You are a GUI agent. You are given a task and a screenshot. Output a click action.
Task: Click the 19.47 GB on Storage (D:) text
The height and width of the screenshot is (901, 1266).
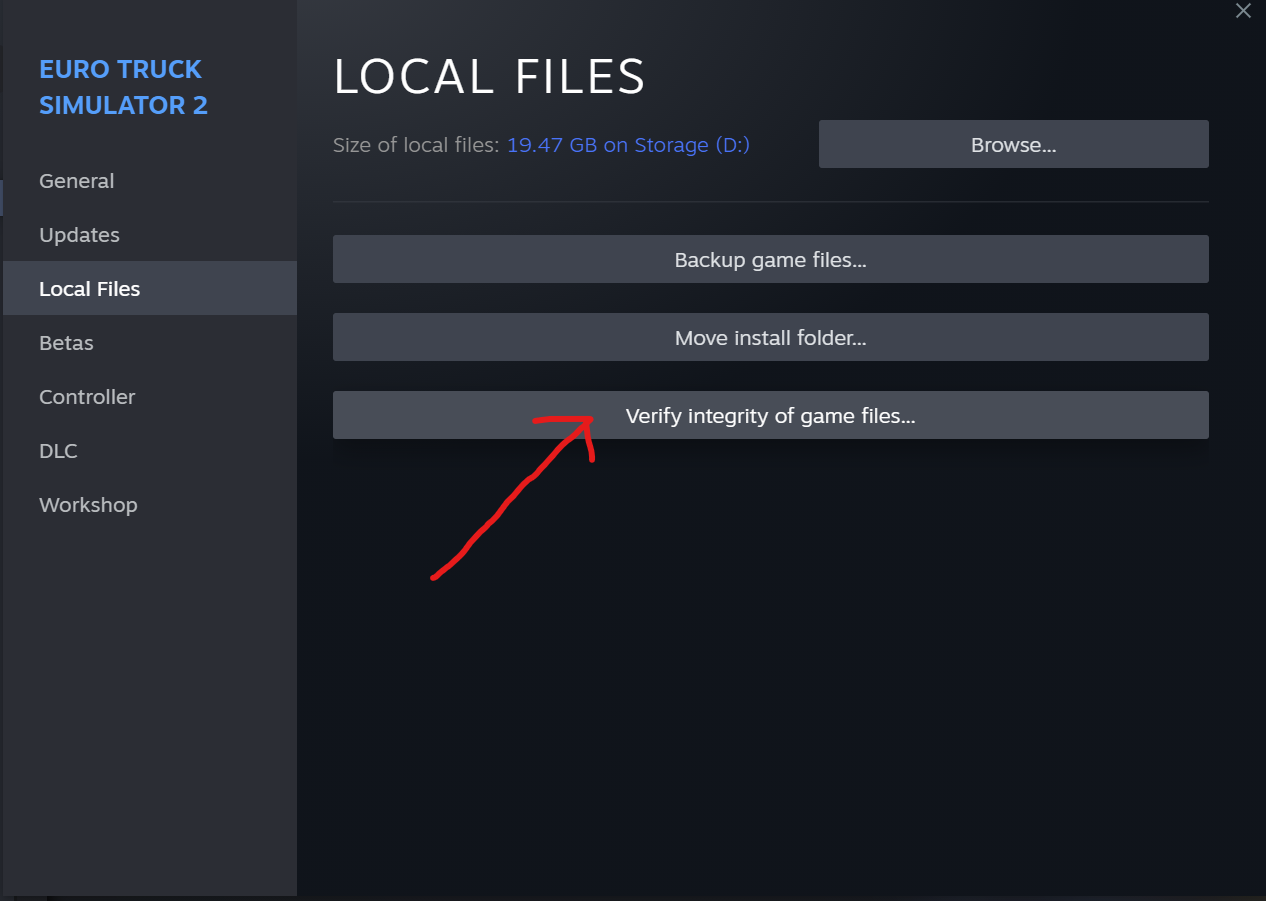[628, 145]
